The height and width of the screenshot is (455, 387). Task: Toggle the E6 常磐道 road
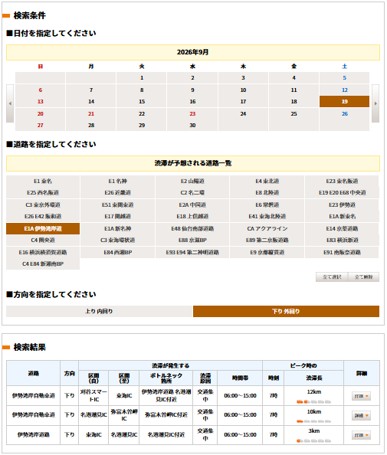267,205
